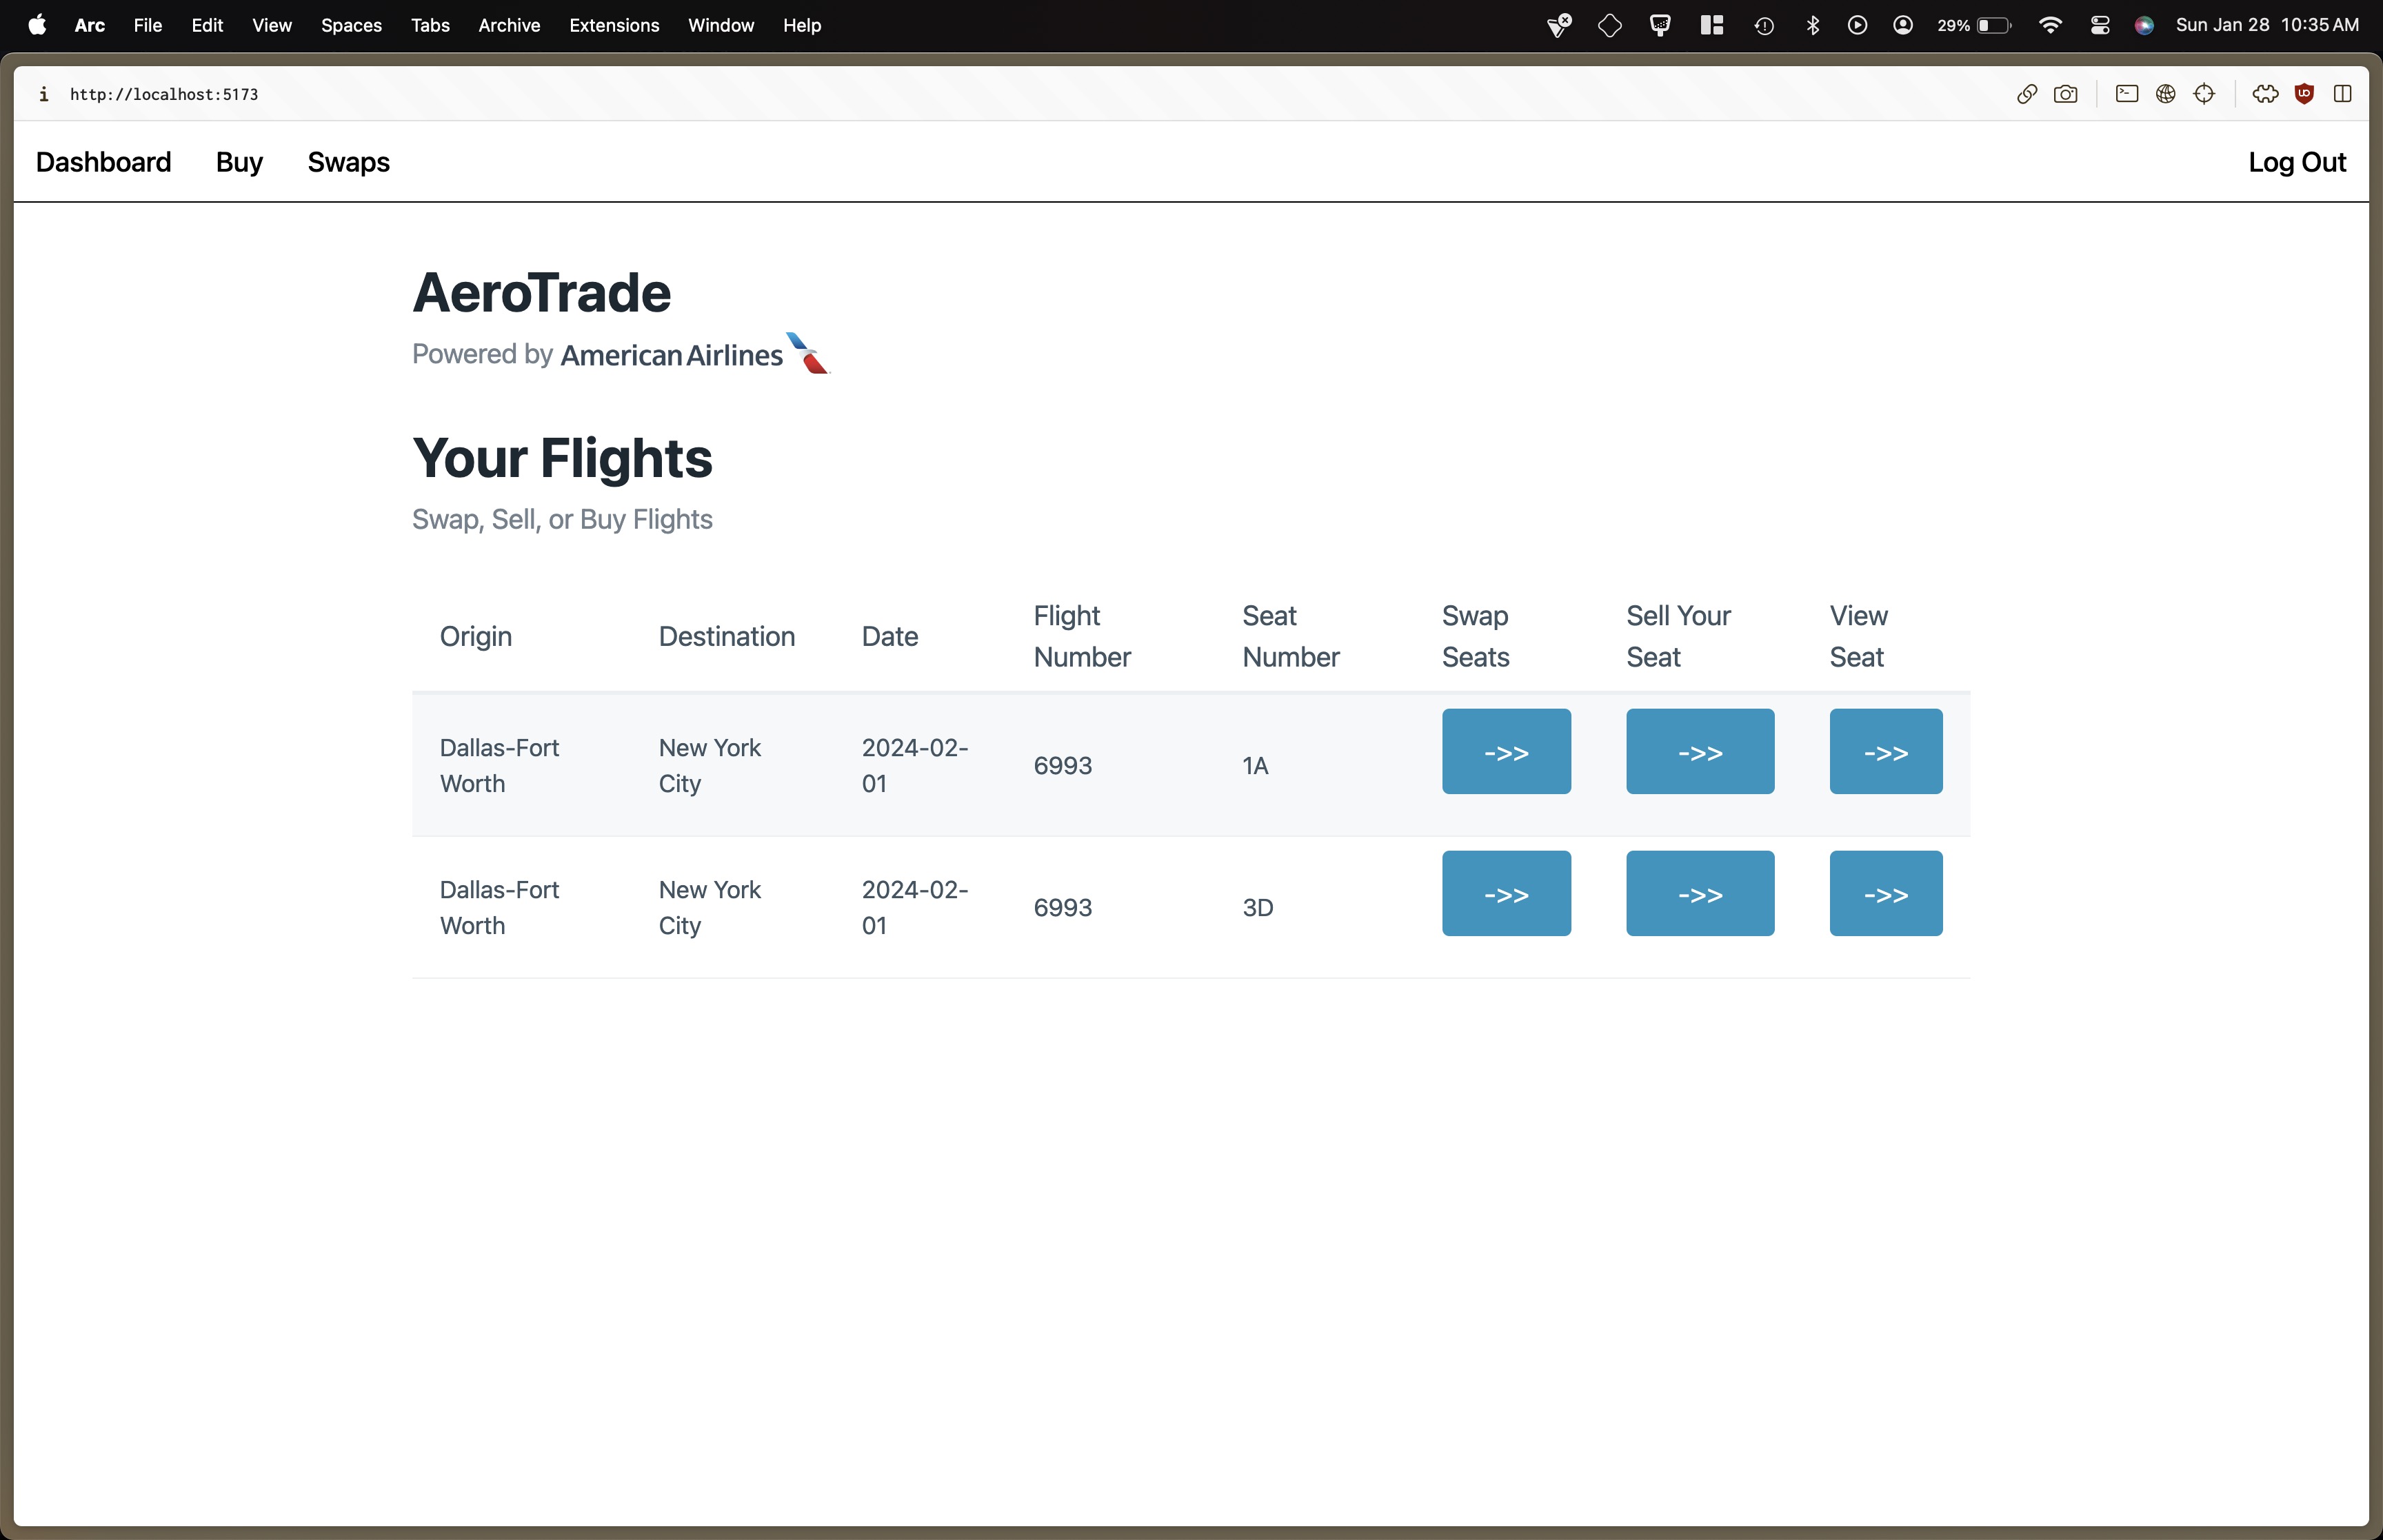The image size is (2383, 1540).
Task: Capture a screenshot using the camera icon
Action: (x=2067, y=94)
